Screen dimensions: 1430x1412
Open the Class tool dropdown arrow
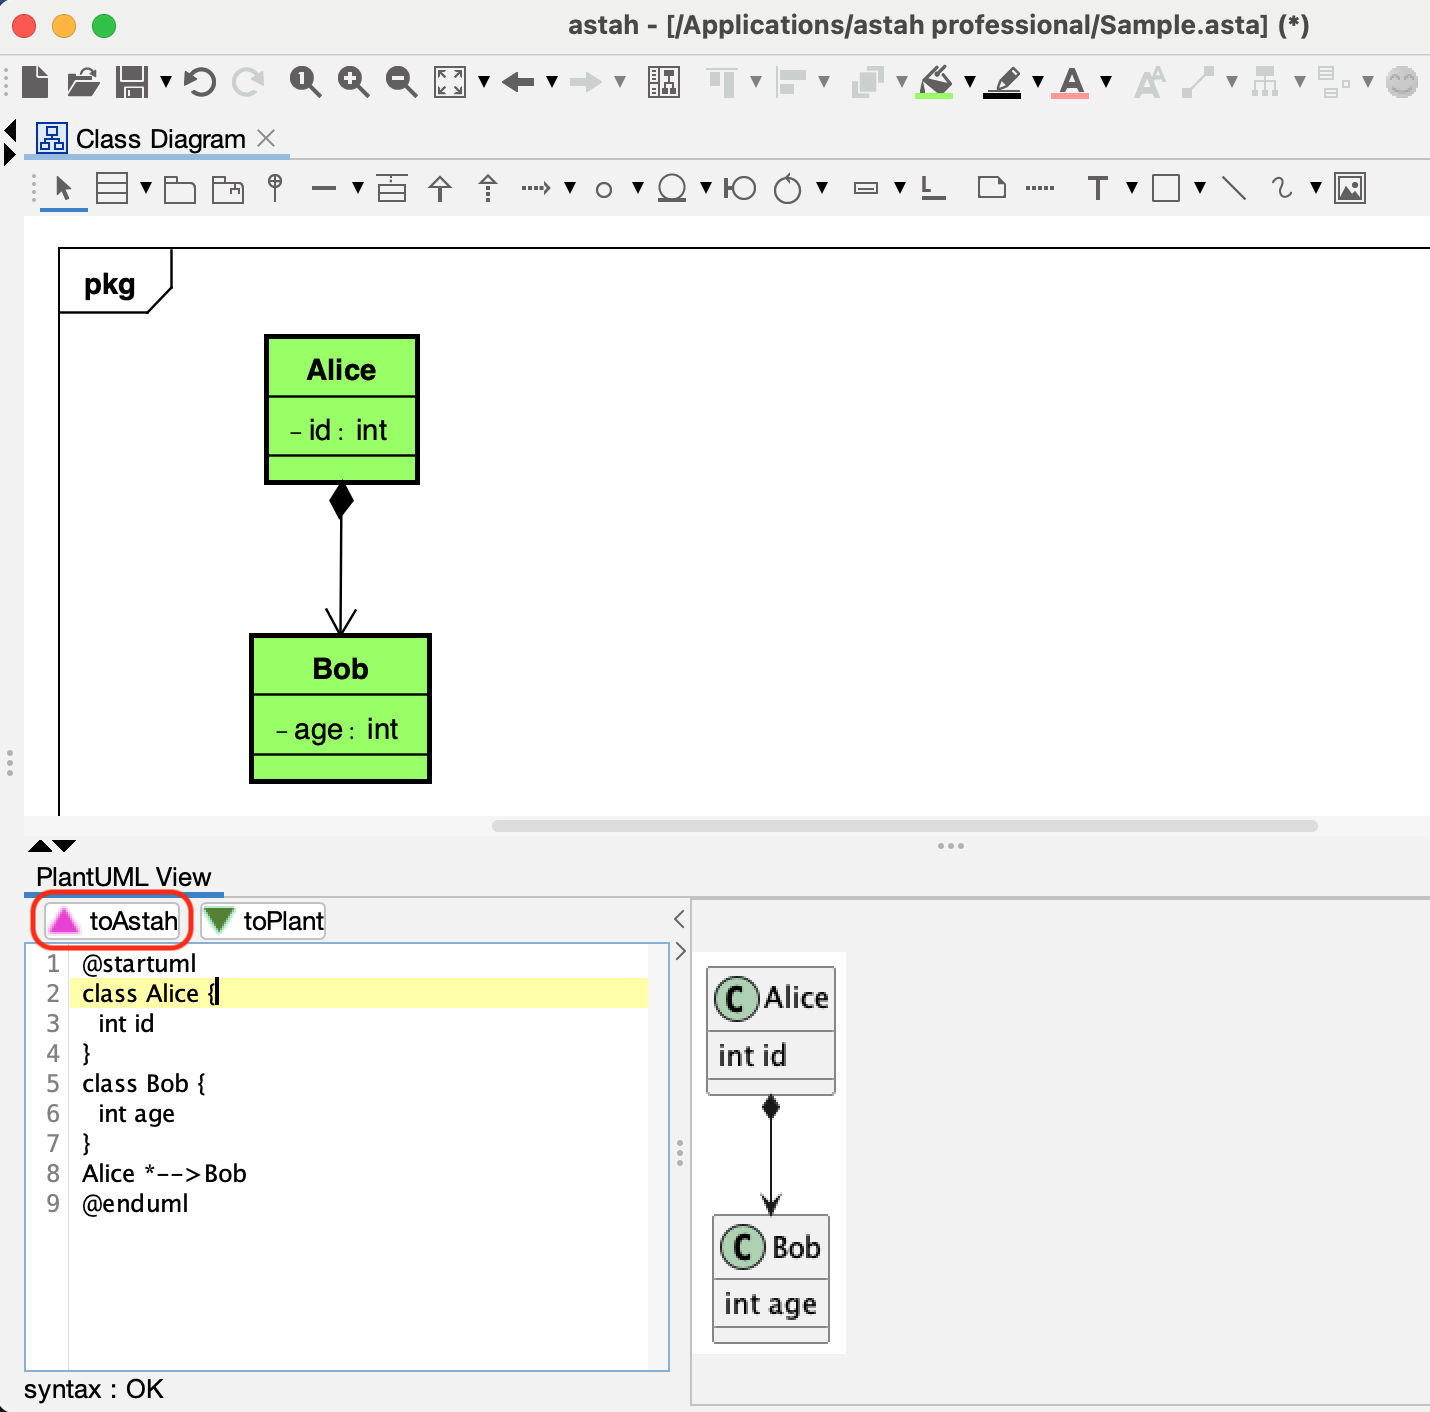pyautogui.click(x=146, y=188)
